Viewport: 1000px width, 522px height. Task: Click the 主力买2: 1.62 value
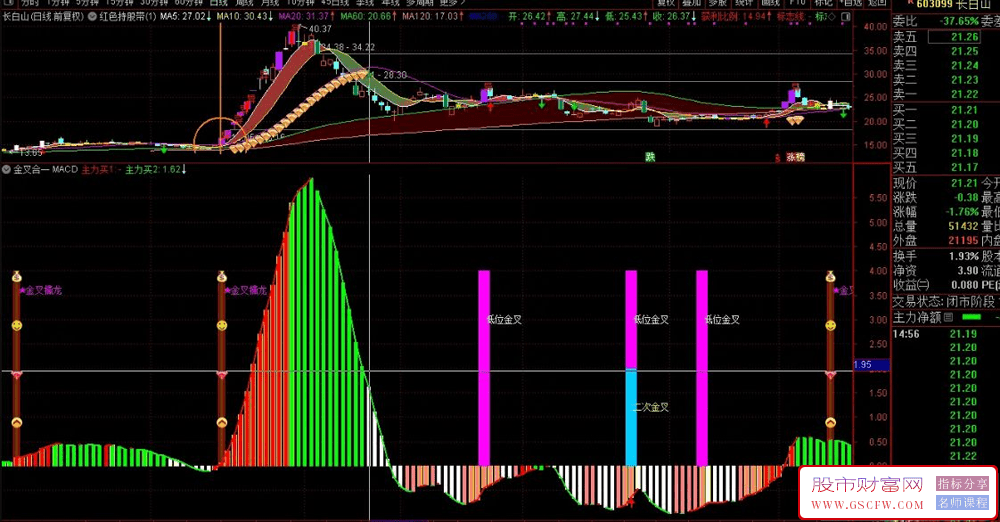(156, 170)
